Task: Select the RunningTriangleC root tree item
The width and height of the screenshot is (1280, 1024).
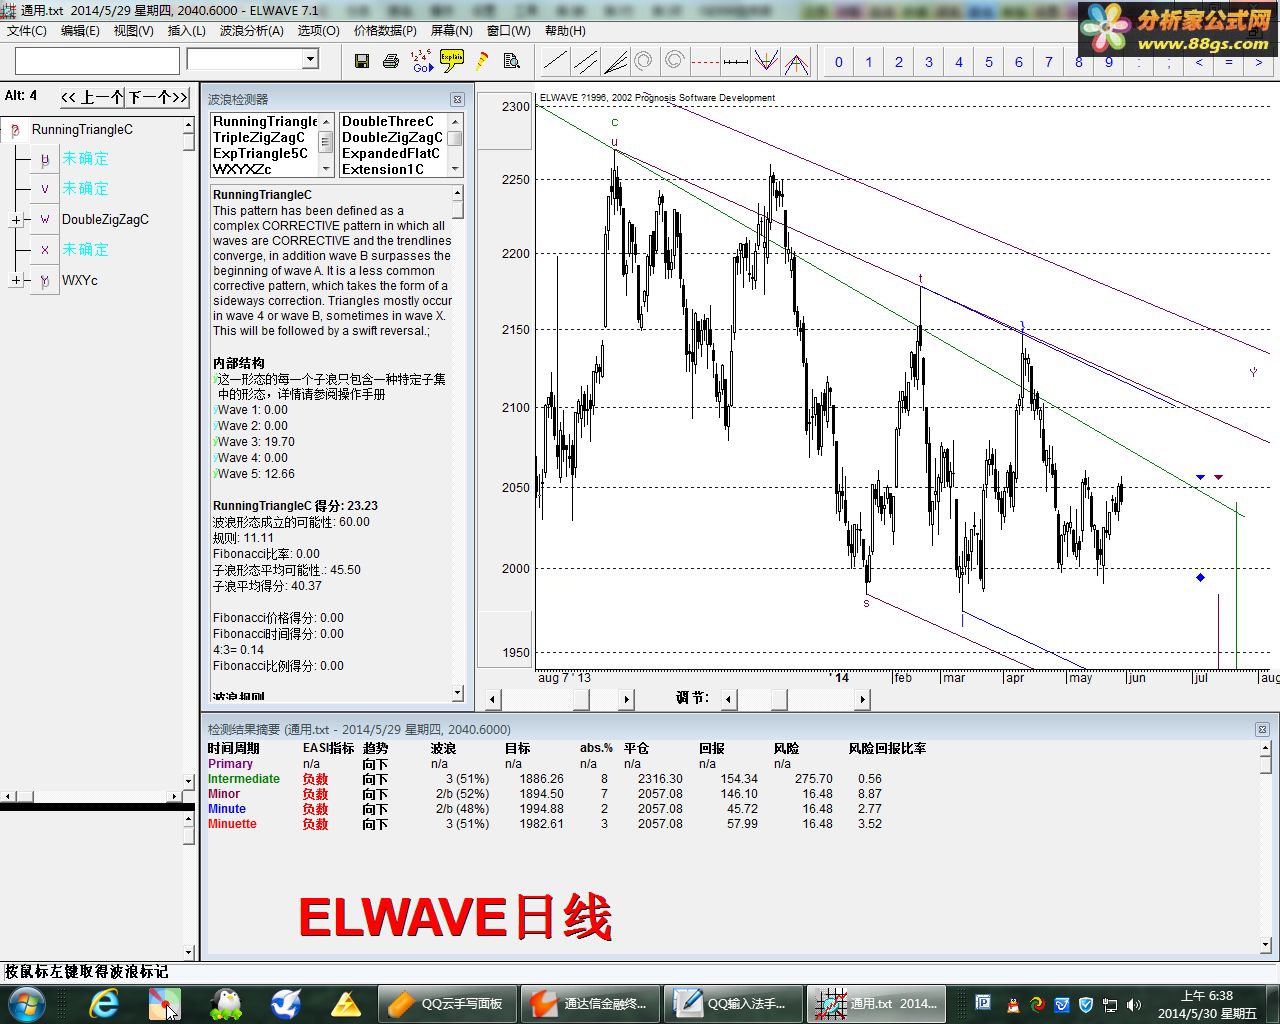Action: [82, 130]
